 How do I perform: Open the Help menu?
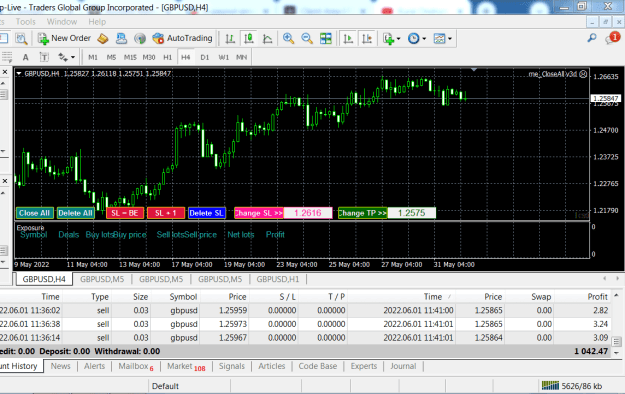pos(97,22)
